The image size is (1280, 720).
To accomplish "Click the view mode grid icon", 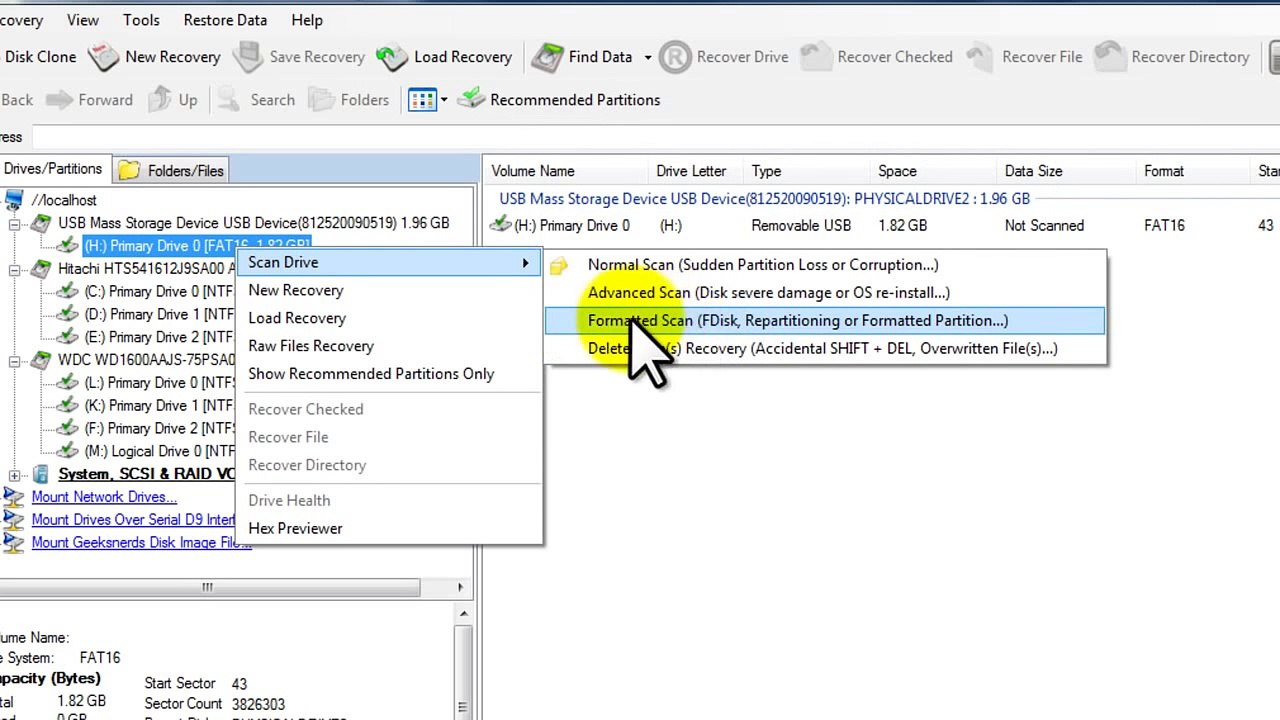I will [x=422, y=100].
